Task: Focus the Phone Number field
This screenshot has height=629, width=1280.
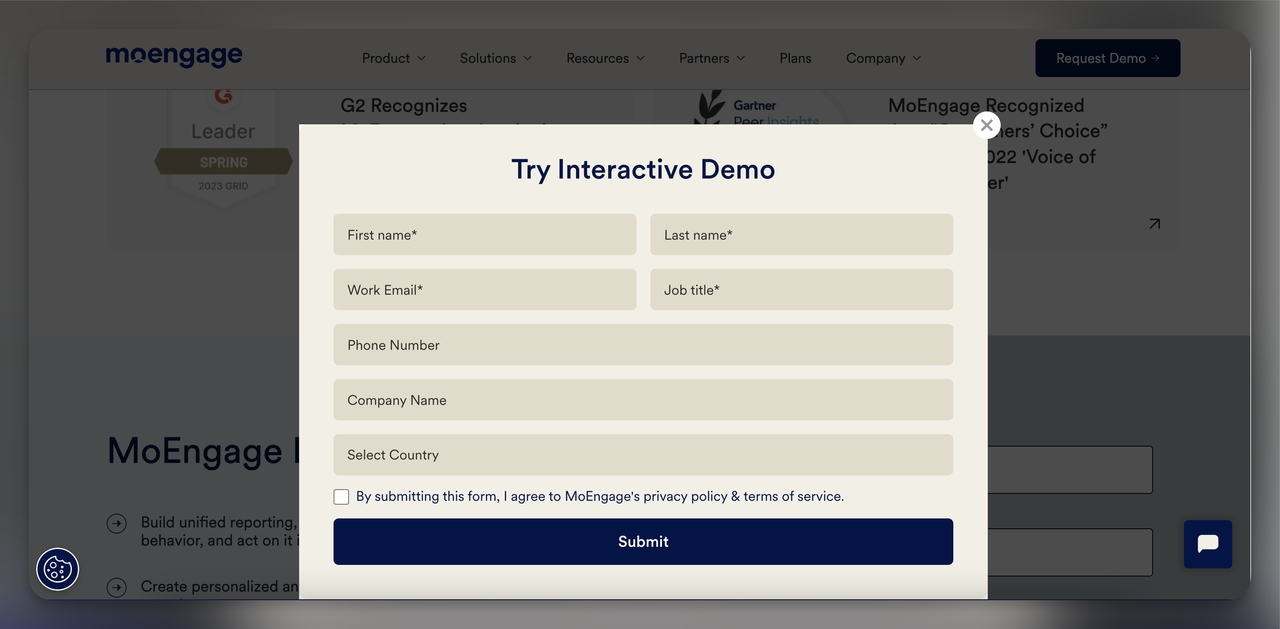Action: pyautogui.click(x=643, y=345)
